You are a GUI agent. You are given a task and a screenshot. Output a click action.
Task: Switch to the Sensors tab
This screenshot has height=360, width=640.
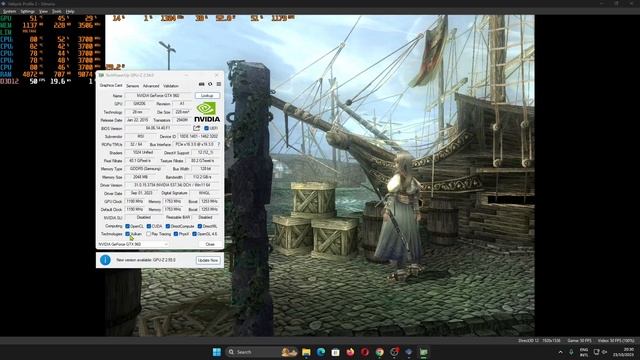133,86
